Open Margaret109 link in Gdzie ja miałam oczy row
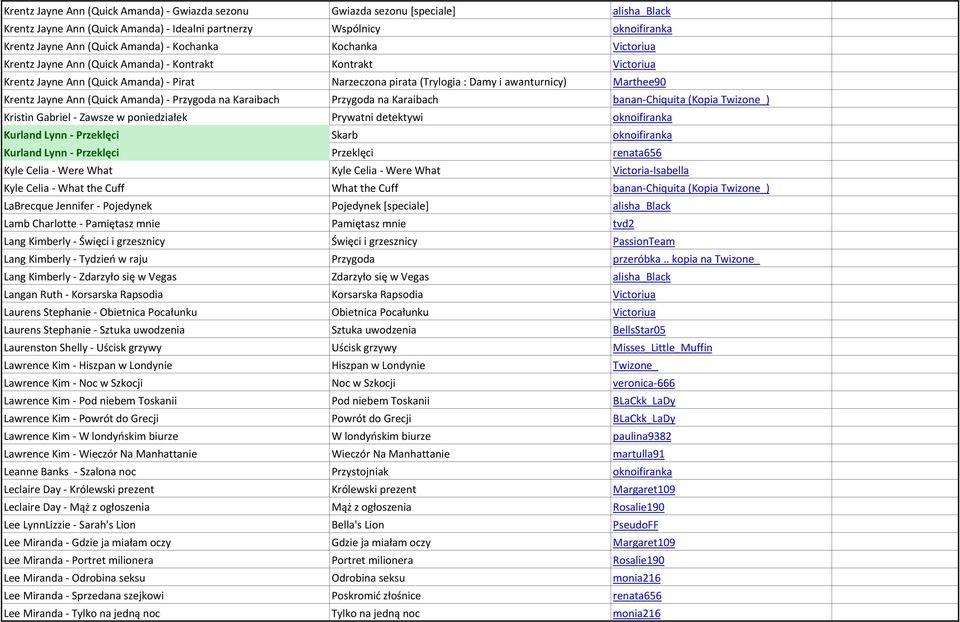960x622 pixels. click(643, 544)
